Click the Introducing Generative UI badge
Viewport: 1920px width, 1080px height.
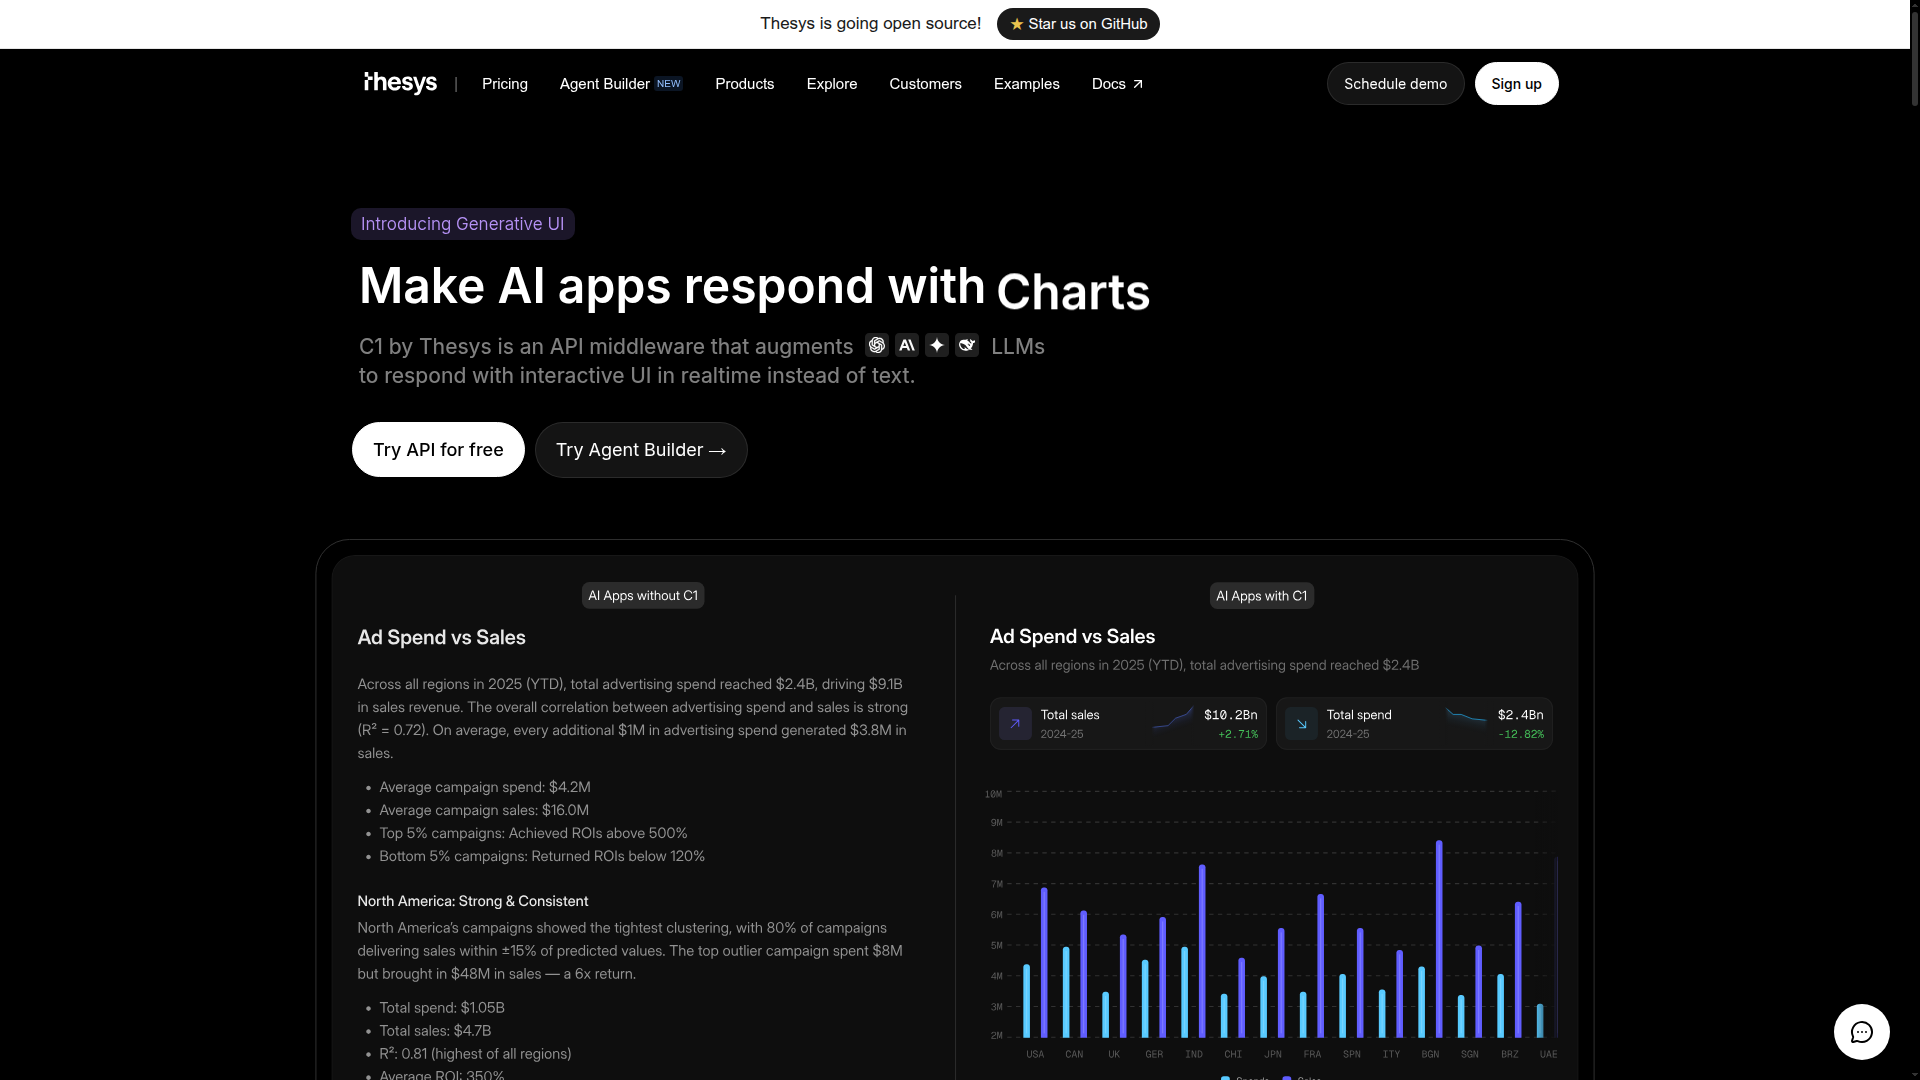[x=462, y=223]
